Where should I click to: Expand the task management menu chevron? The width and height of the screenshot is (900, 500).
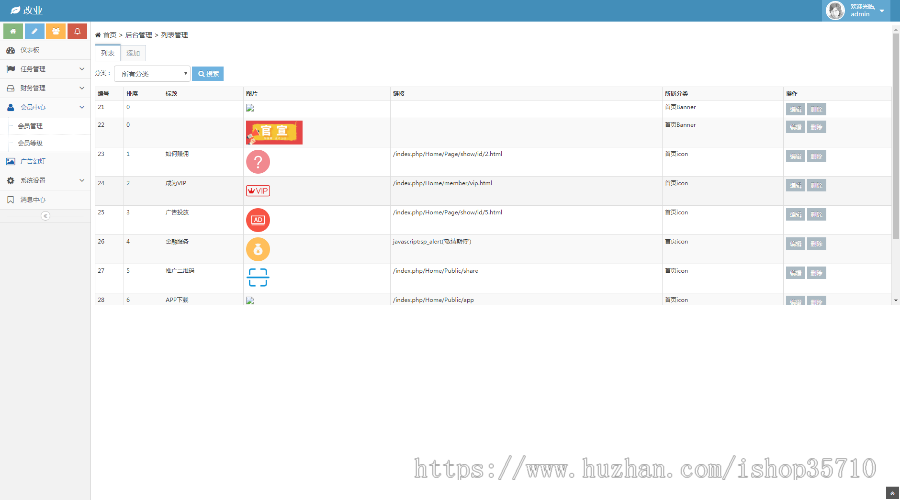click(x=82, y=69)
